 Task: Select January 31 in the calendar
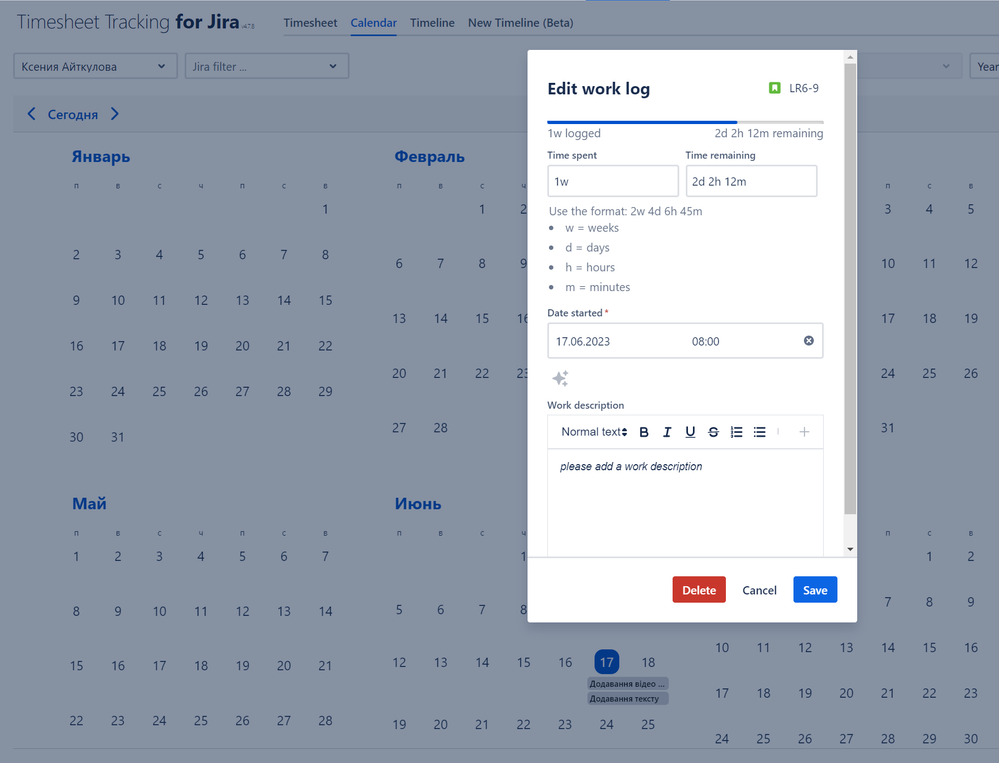click(x=118, y=437)
